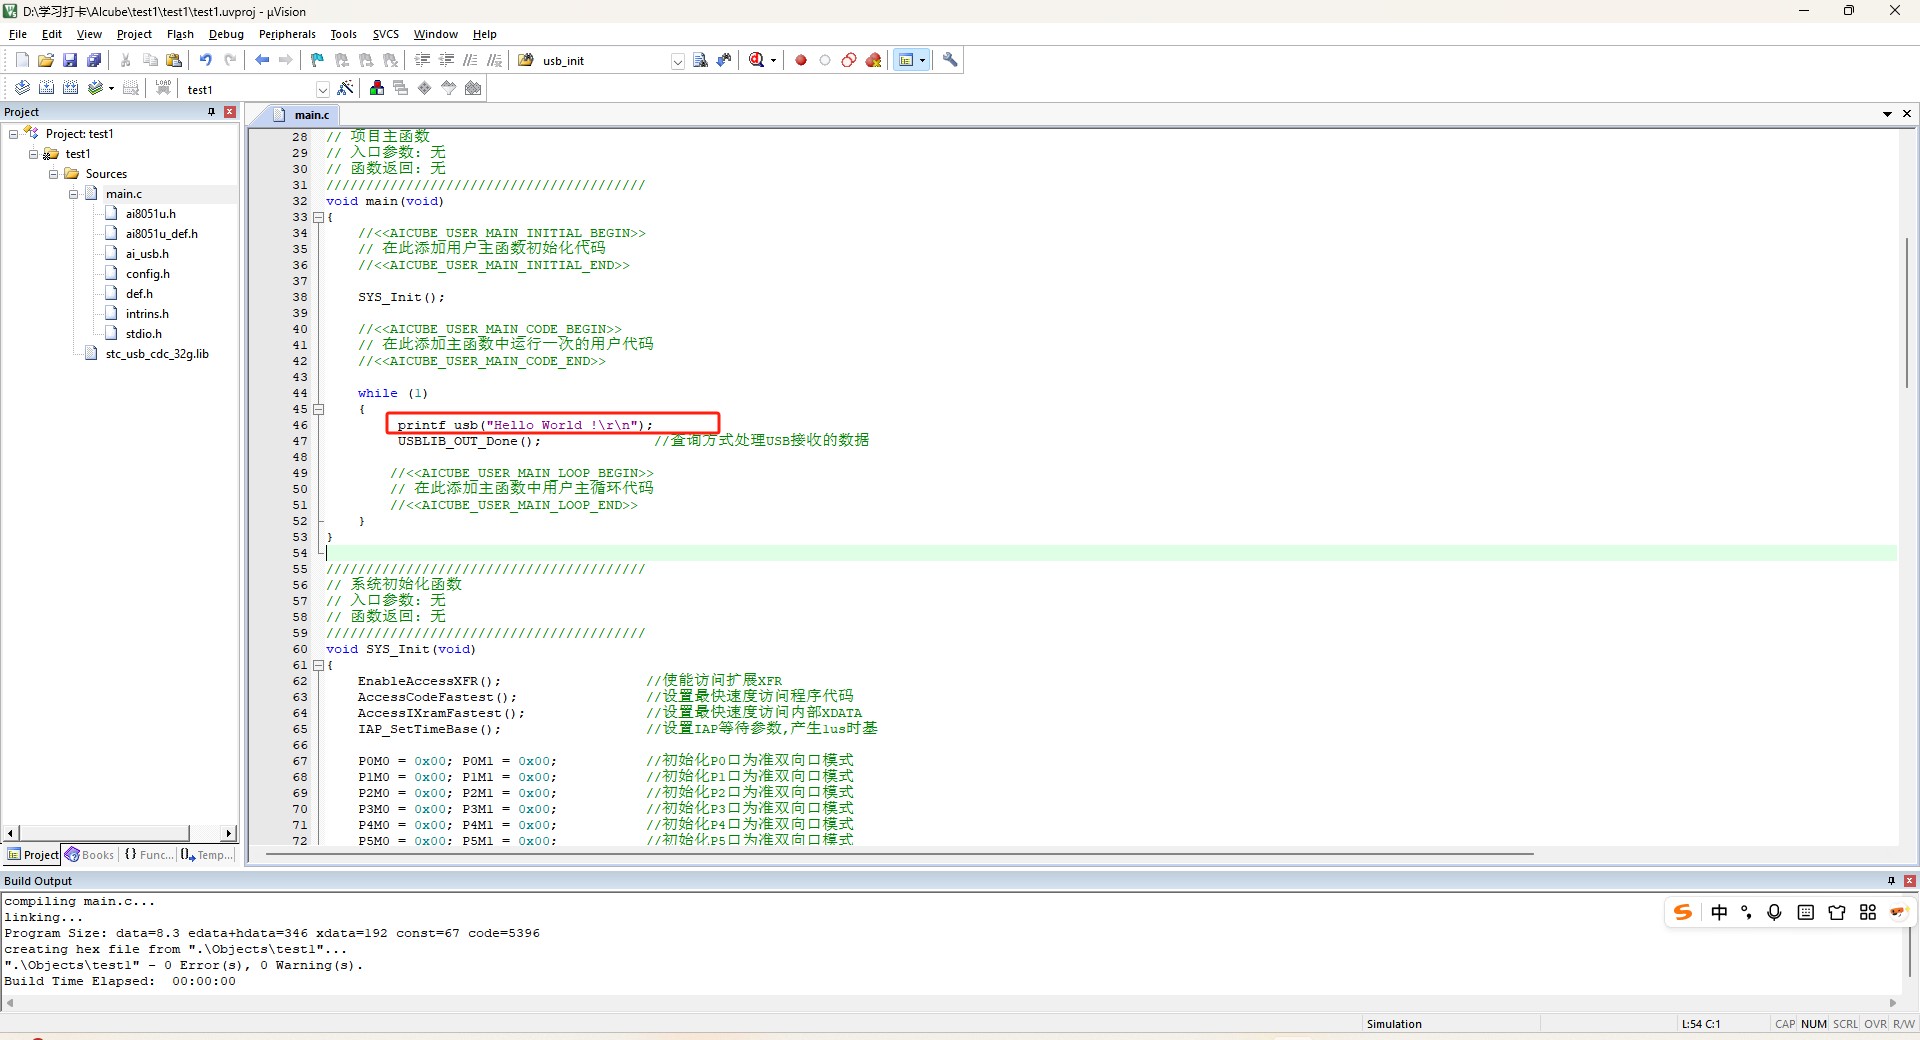Viewport: 1920px width, 1040px height.
Task: Switch to the Books panel tab
Action: click(90, 855)
